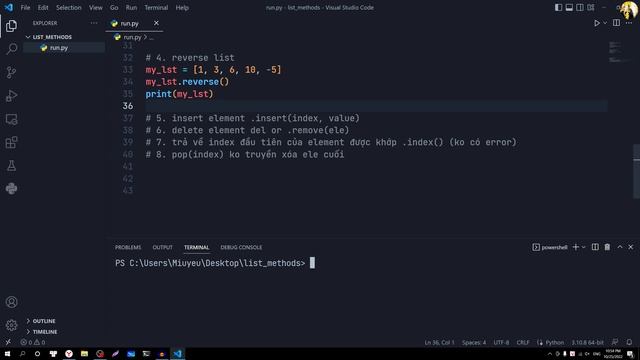Add a new terminal with plus icon
The height and width of the screenshot is (360, 640).
coord(576,247)
